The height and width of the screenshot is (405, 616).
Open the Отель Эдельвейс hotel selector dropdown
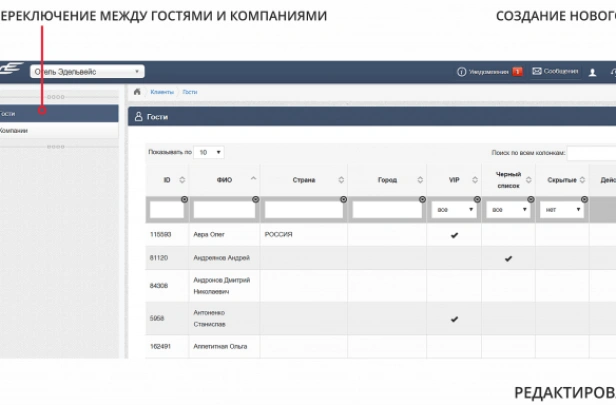(88, 71)
